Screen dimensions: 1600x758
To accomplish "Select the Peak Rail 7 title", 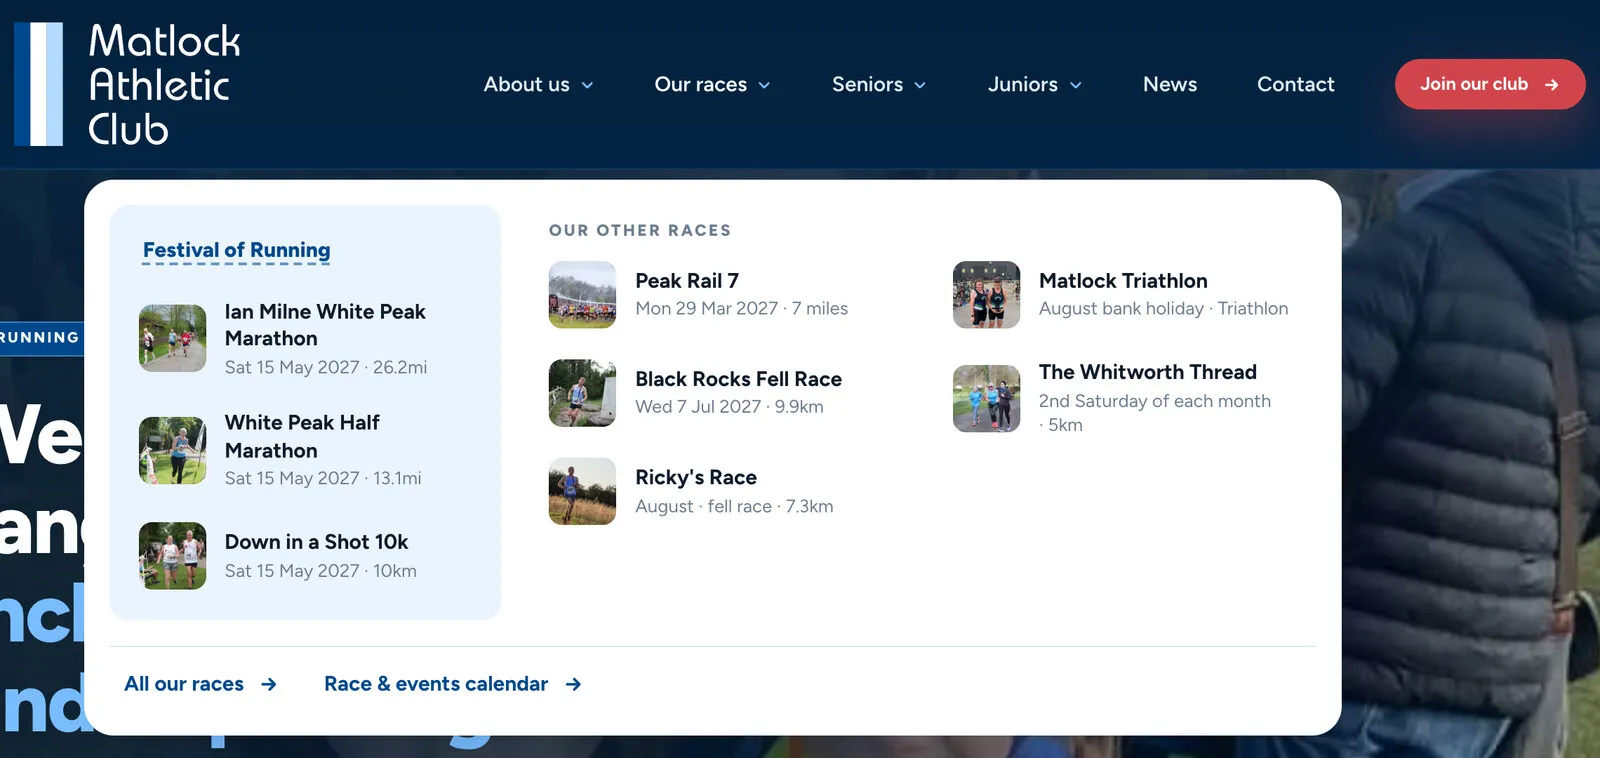I will (x=687, y=281).
